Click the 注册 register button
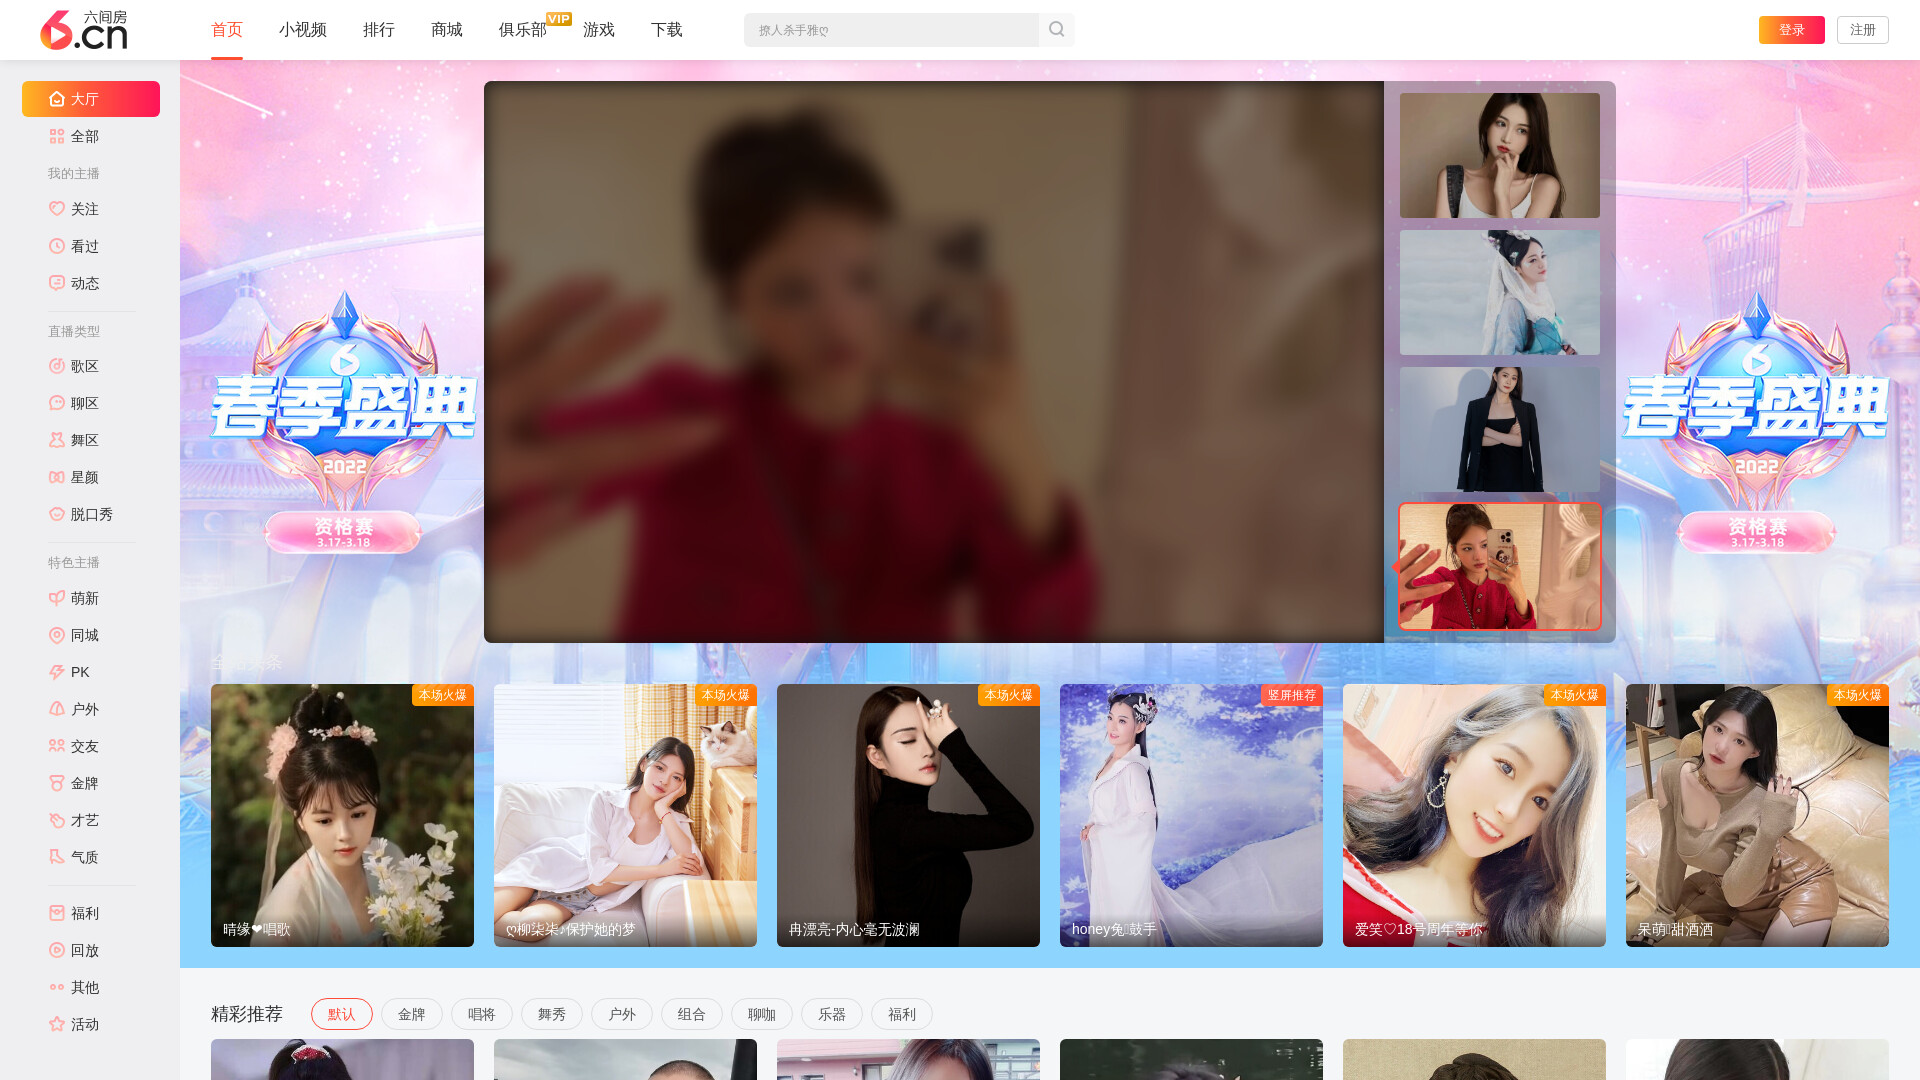1920x1080 pixels. point(1863,30)
